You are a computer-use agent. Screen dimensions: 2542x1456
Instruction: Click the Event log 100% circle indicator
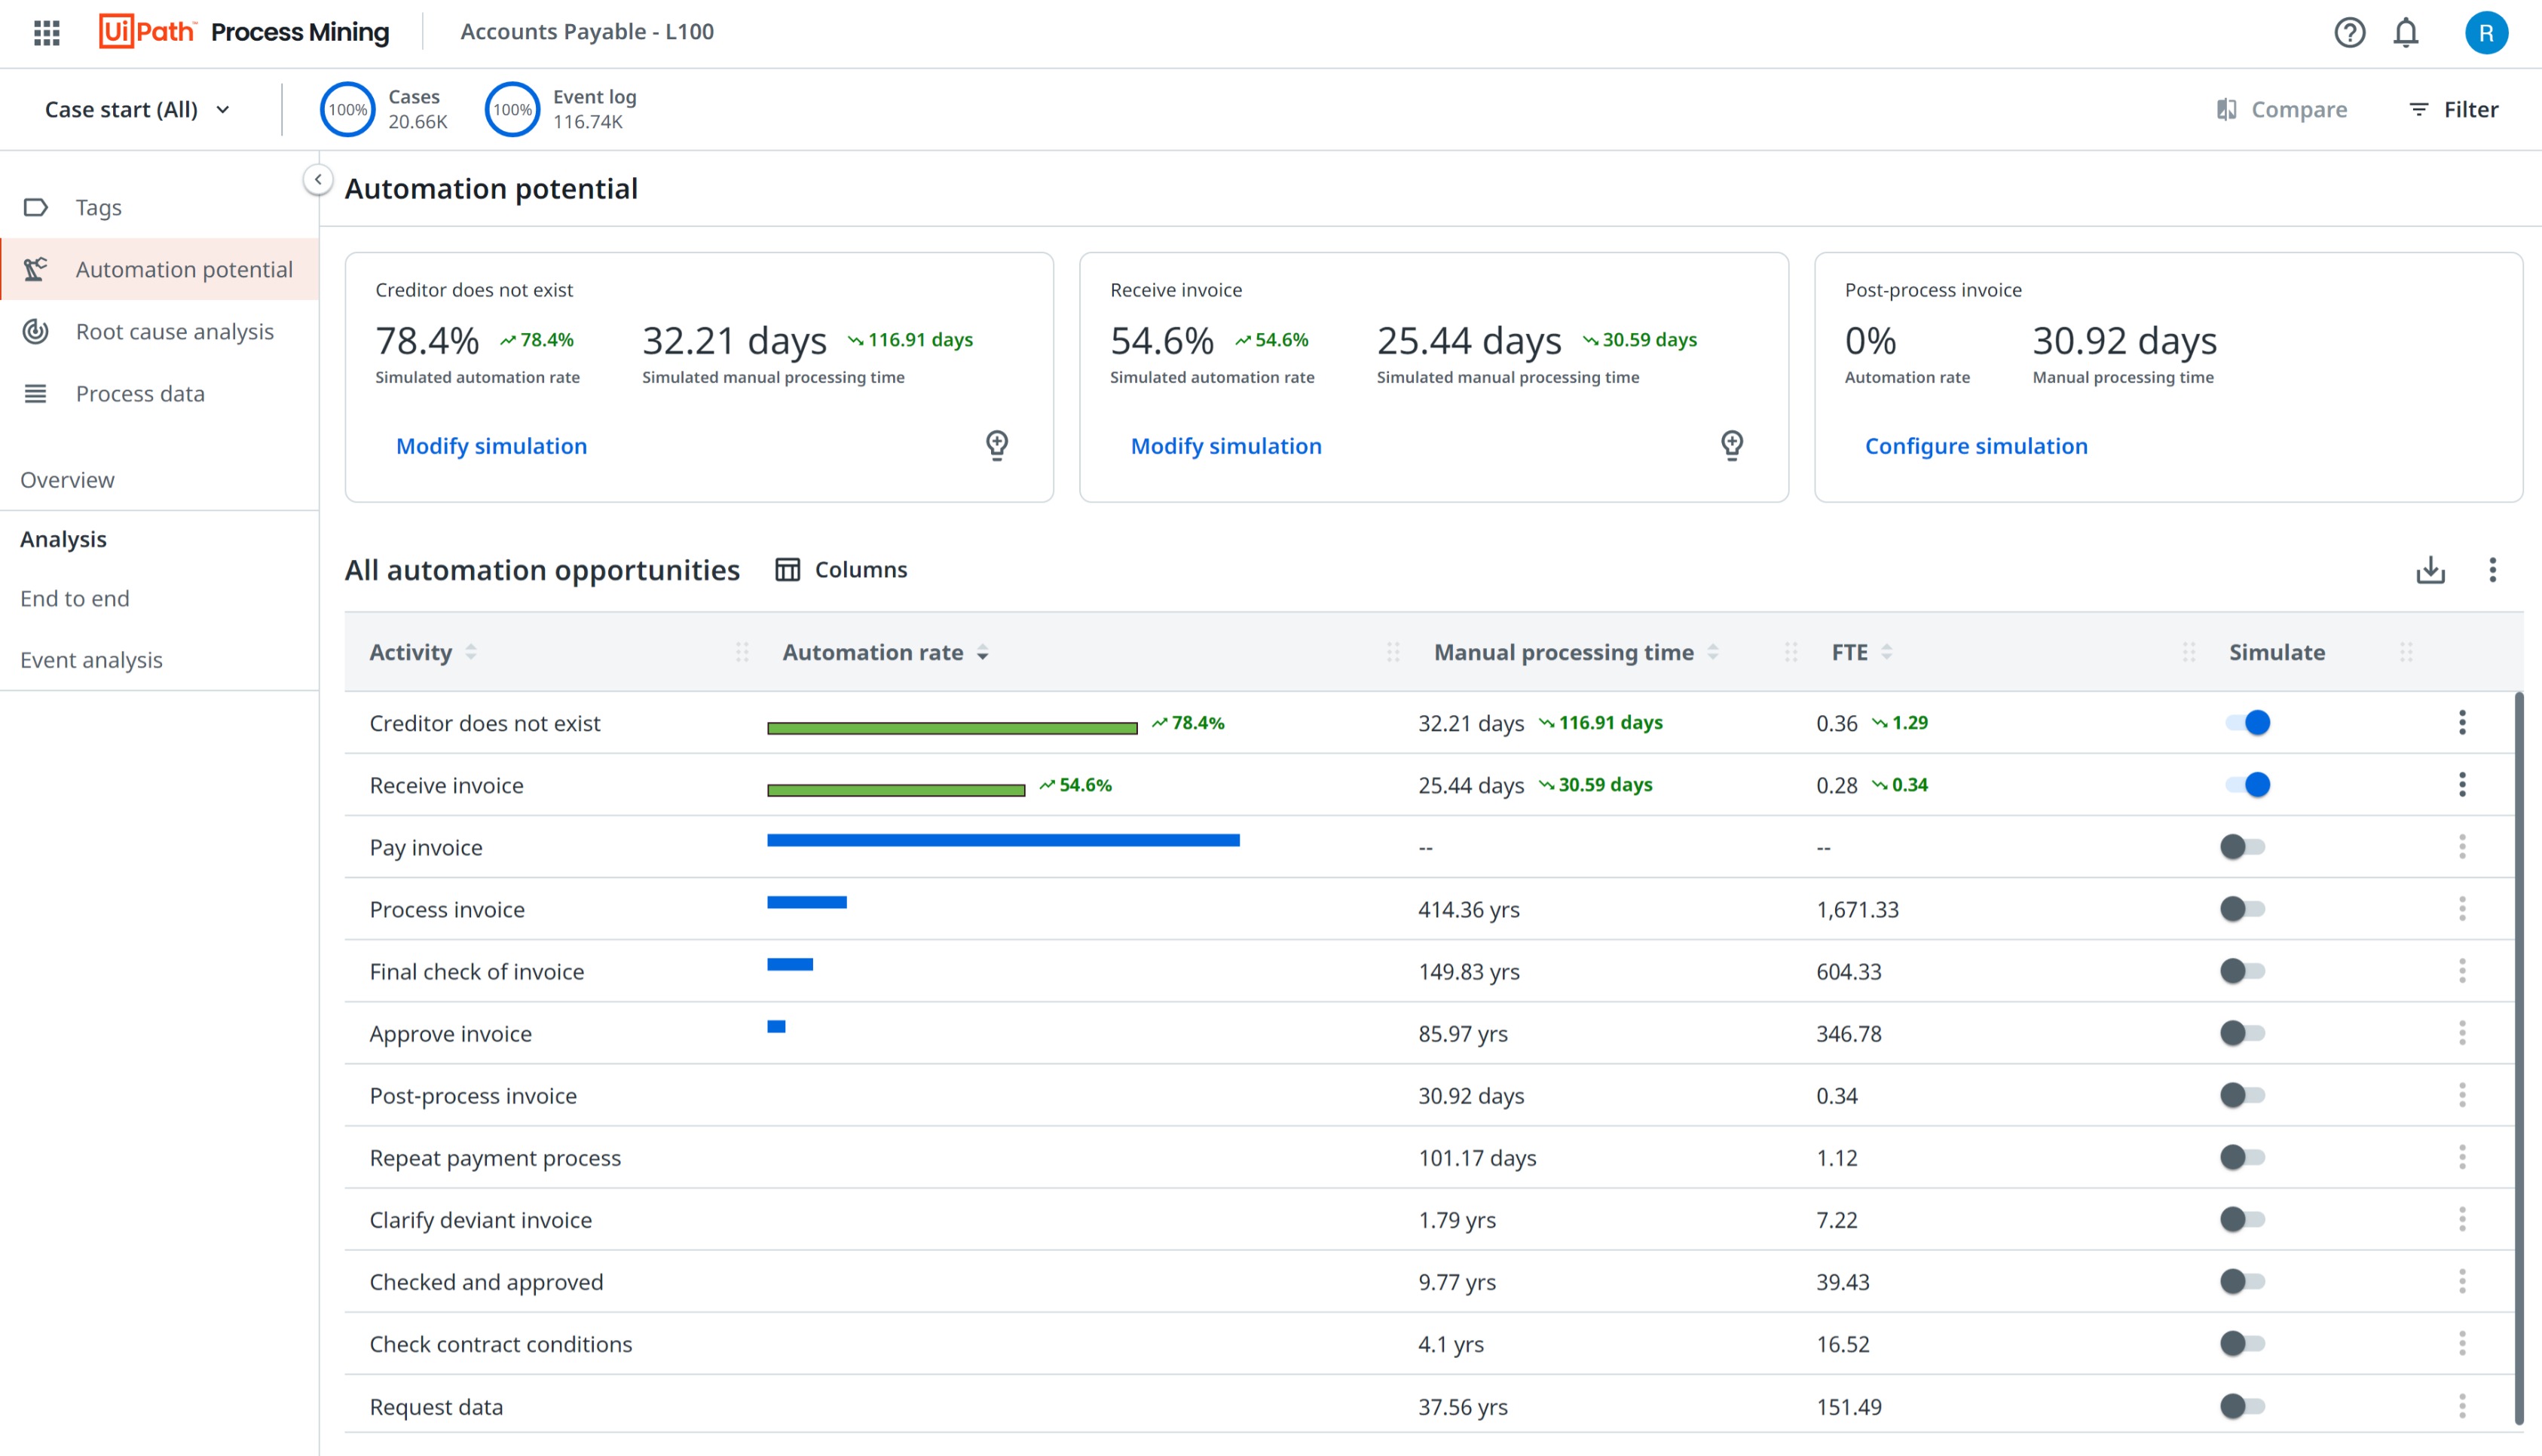[512, 110]
